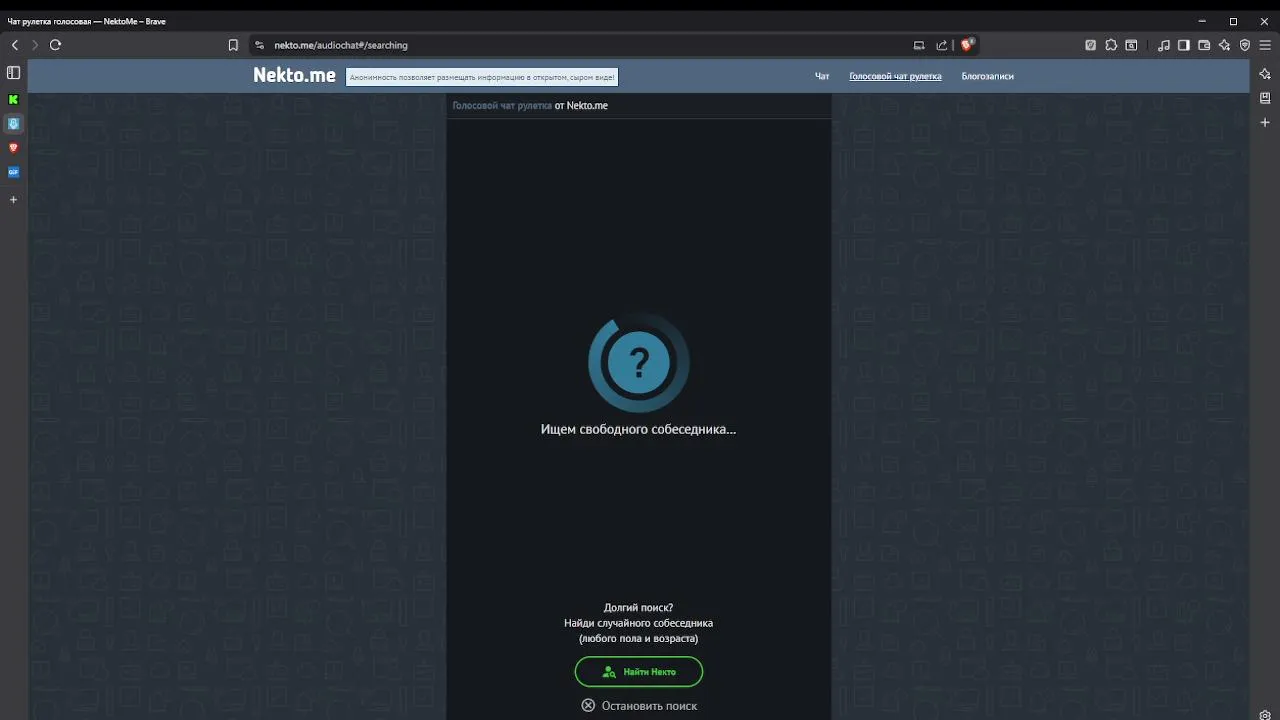
Task: Open Brave Shields lion icon
Action: pyautogui.click(x=967, y=44)
